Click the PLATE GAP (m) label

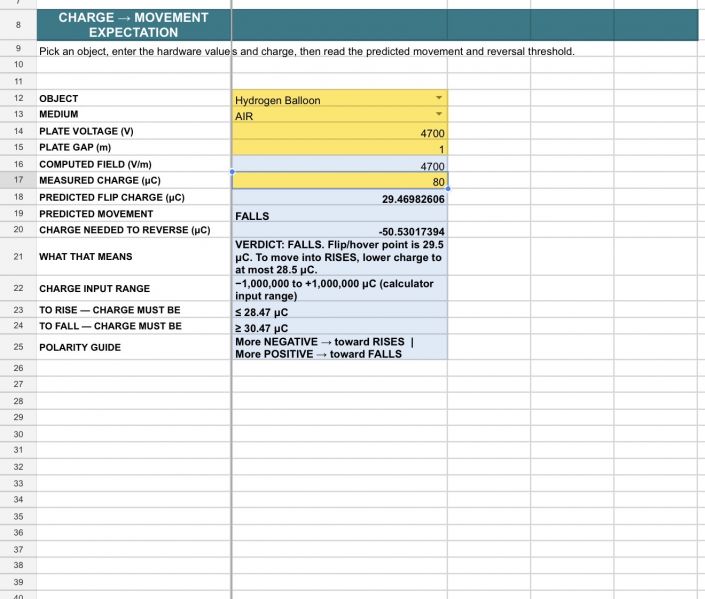click(75, 148)
